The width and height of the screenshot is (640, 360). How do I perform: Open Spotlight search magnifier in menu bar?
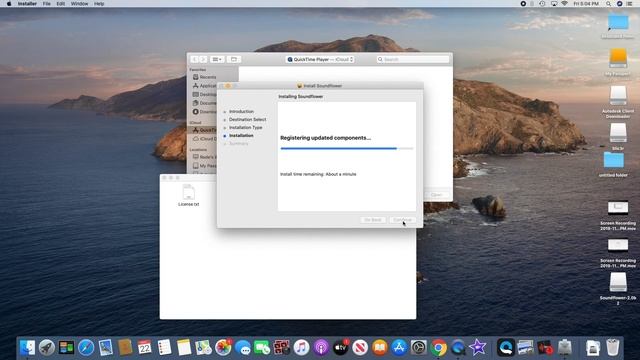608,4
